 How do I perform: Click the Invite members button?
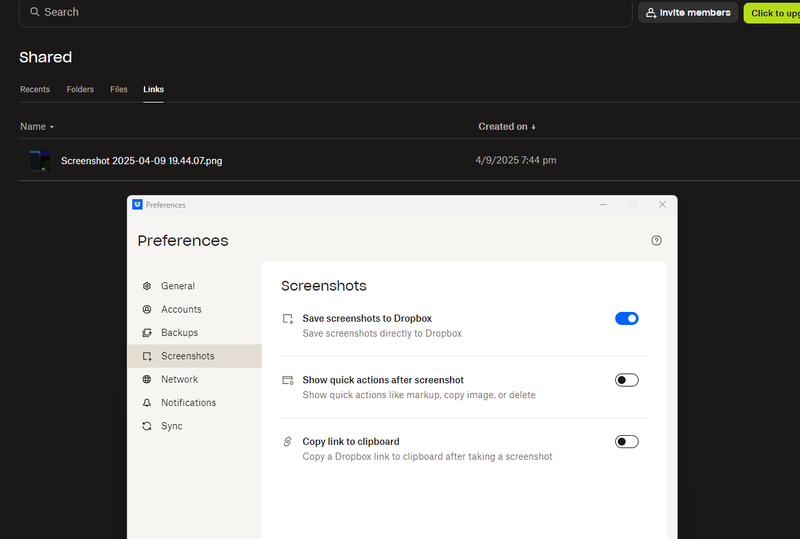(x=688, y=13)
